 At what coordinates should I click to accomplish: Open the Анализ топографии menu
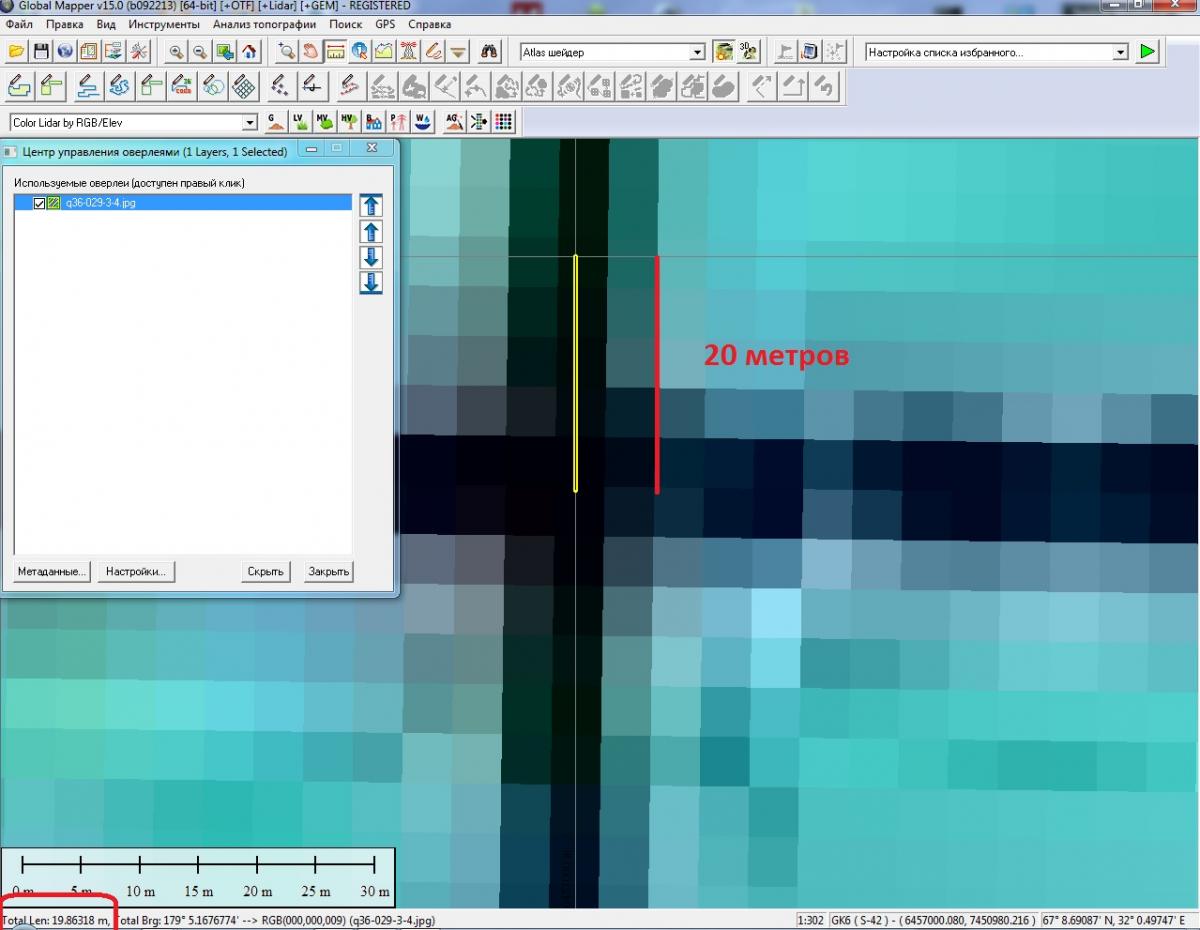[x=264, y=24]
